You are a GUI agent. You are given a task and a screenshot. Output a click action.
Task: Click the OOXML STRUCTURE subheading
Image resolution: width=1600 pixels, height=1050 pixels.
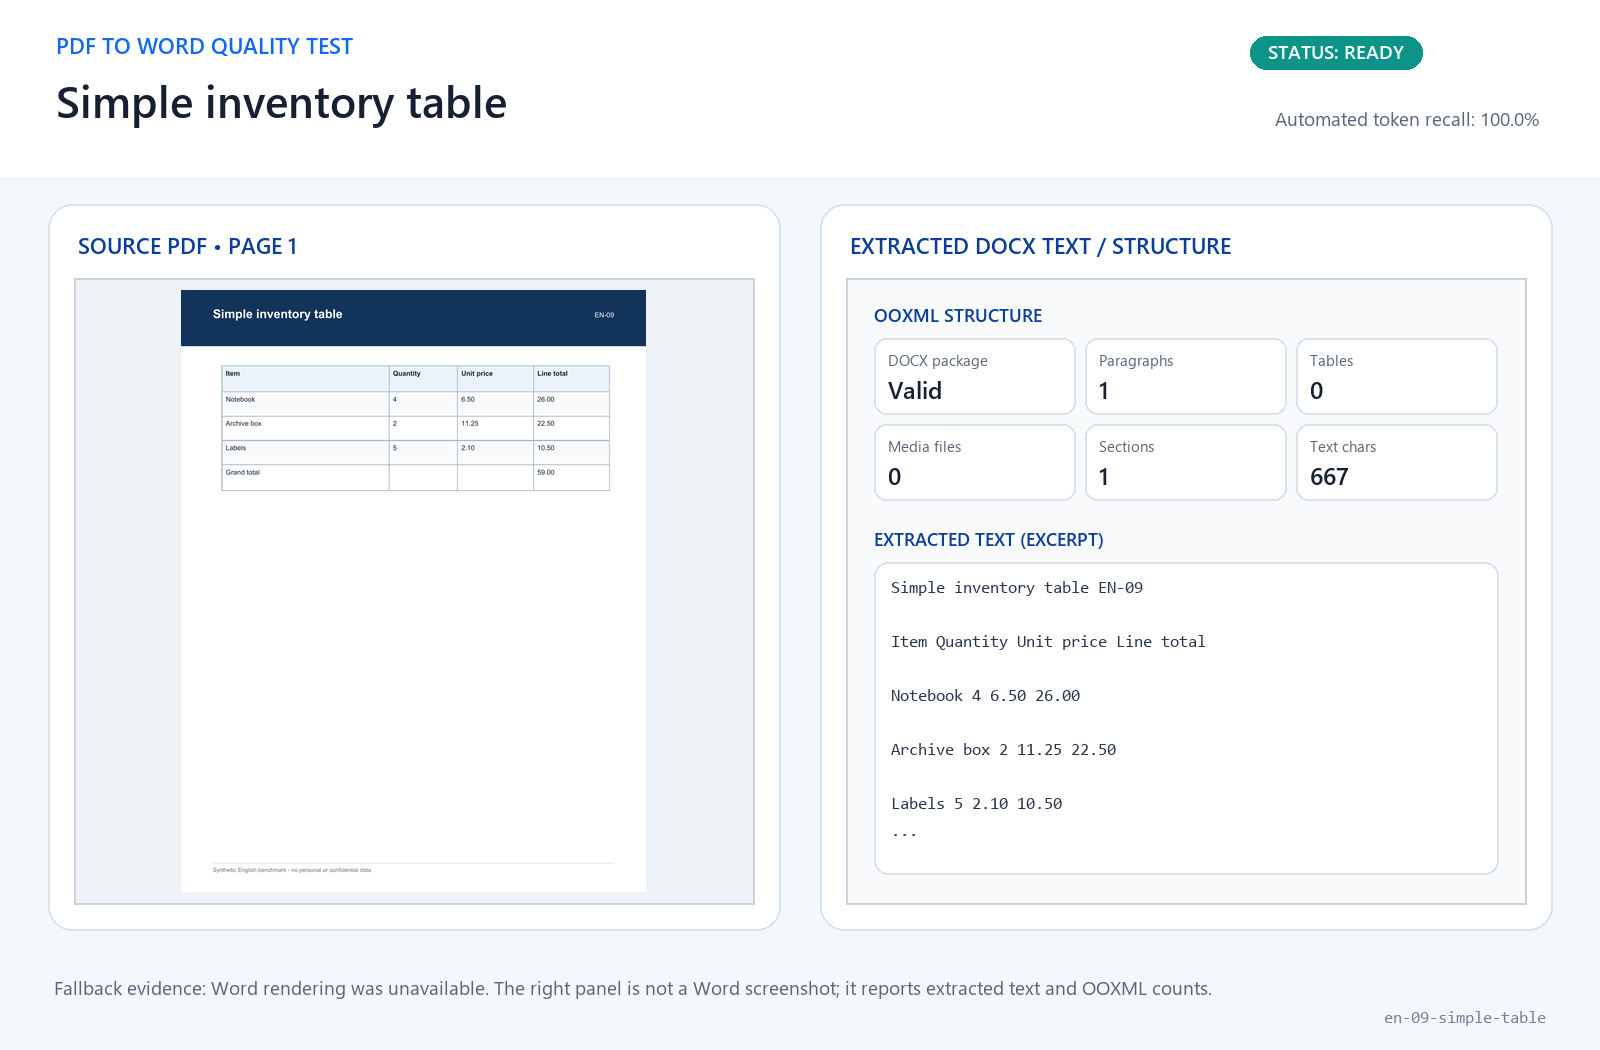coord(958,316)
